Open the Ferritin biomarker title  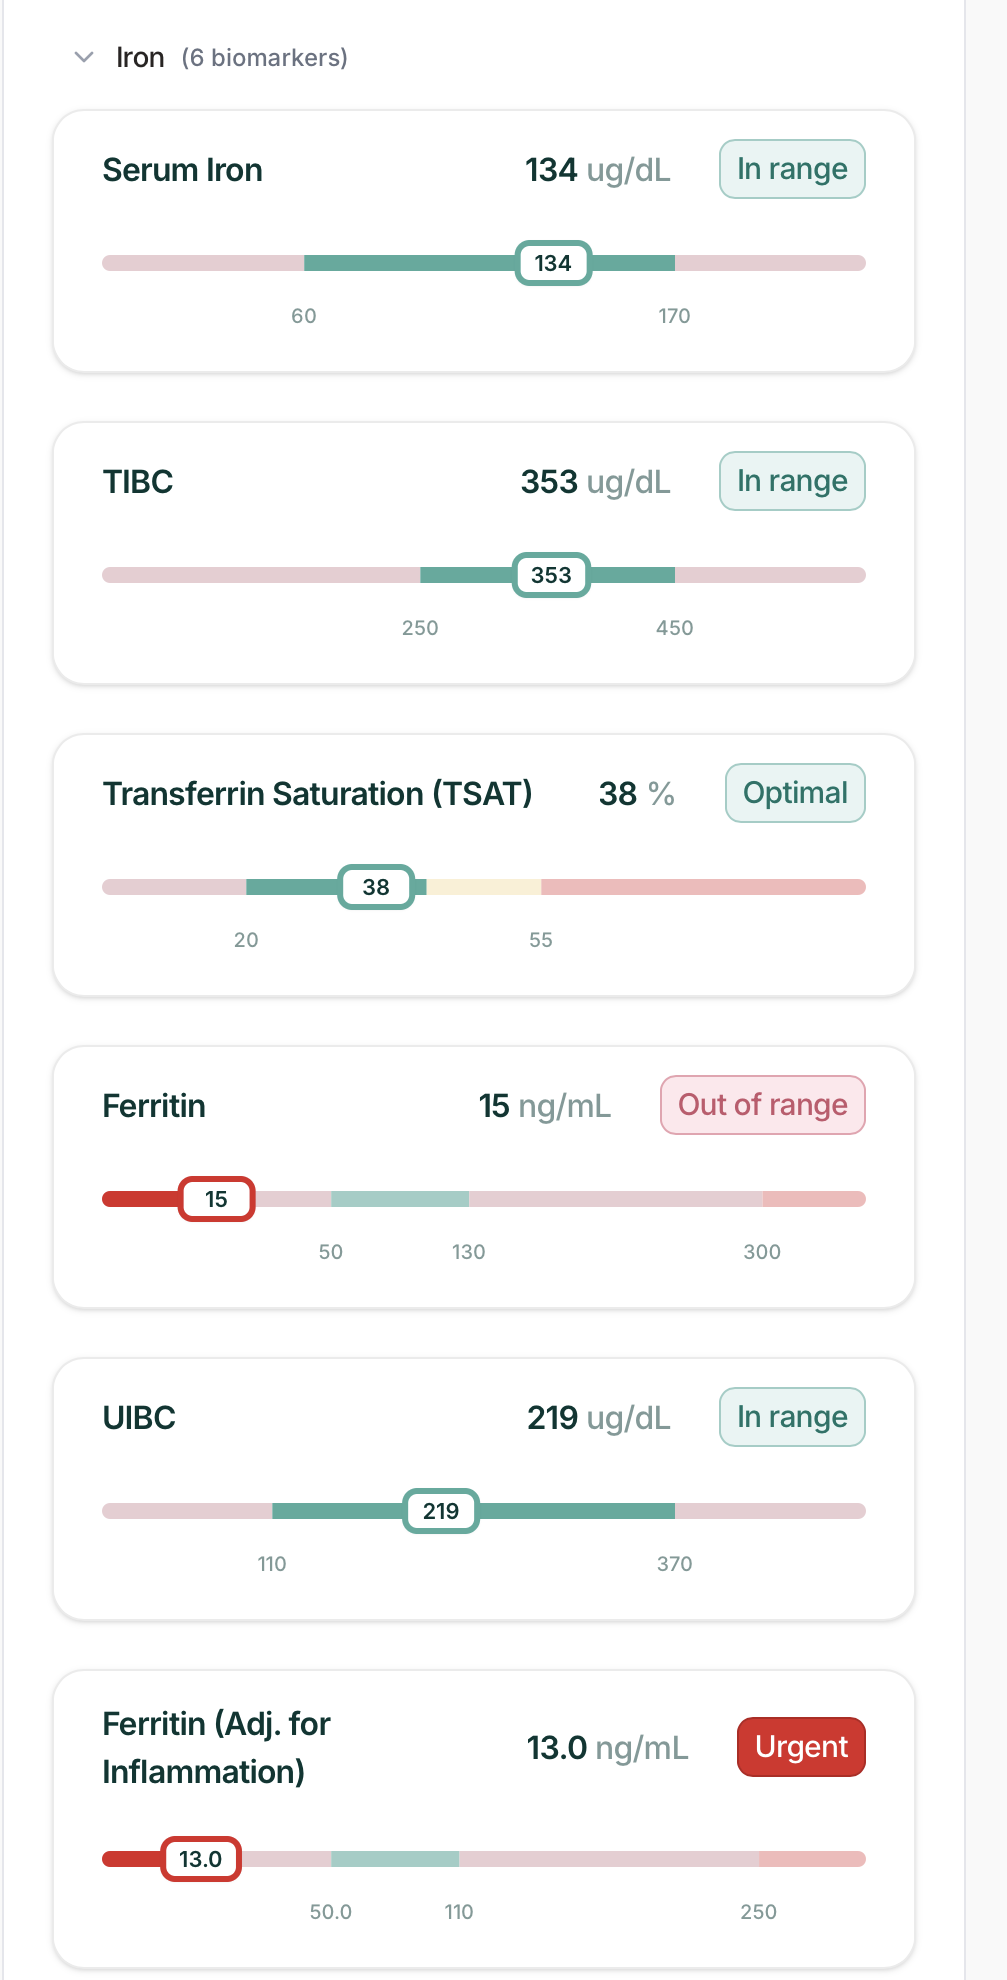tap(154, 1106)
